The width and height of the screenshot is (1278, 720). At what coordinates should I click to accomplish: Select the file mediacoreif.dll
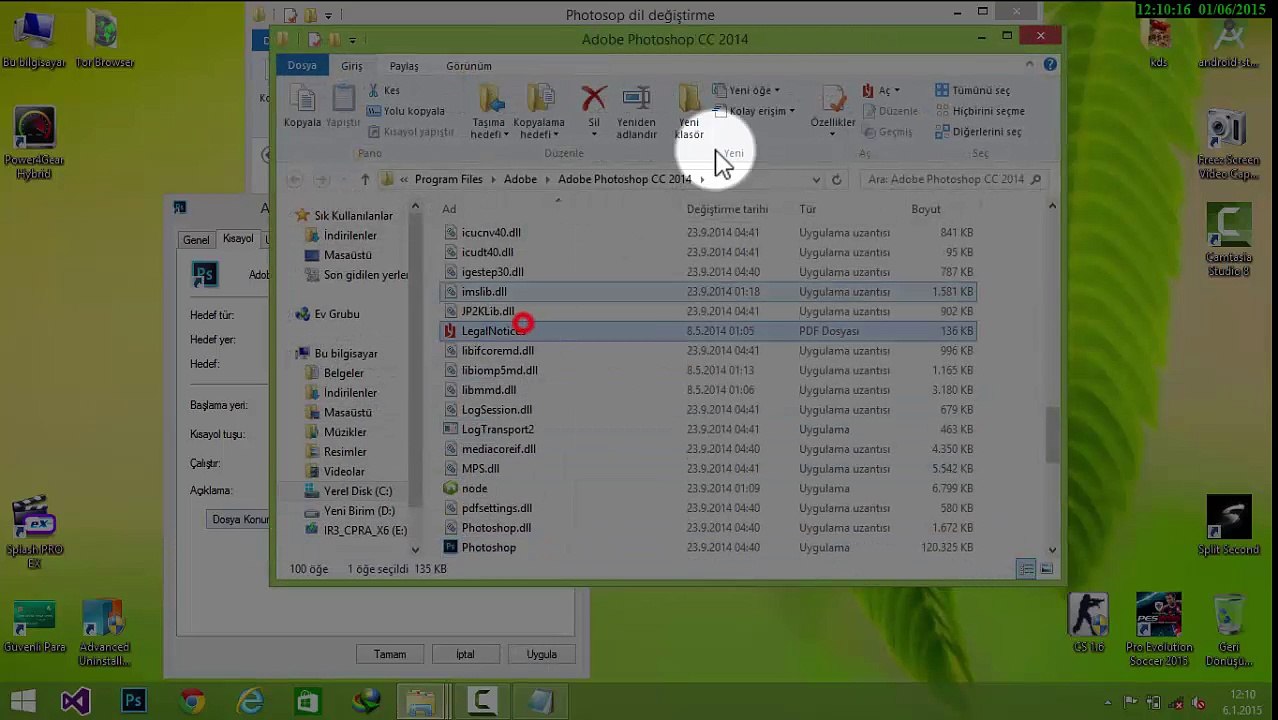498,449
